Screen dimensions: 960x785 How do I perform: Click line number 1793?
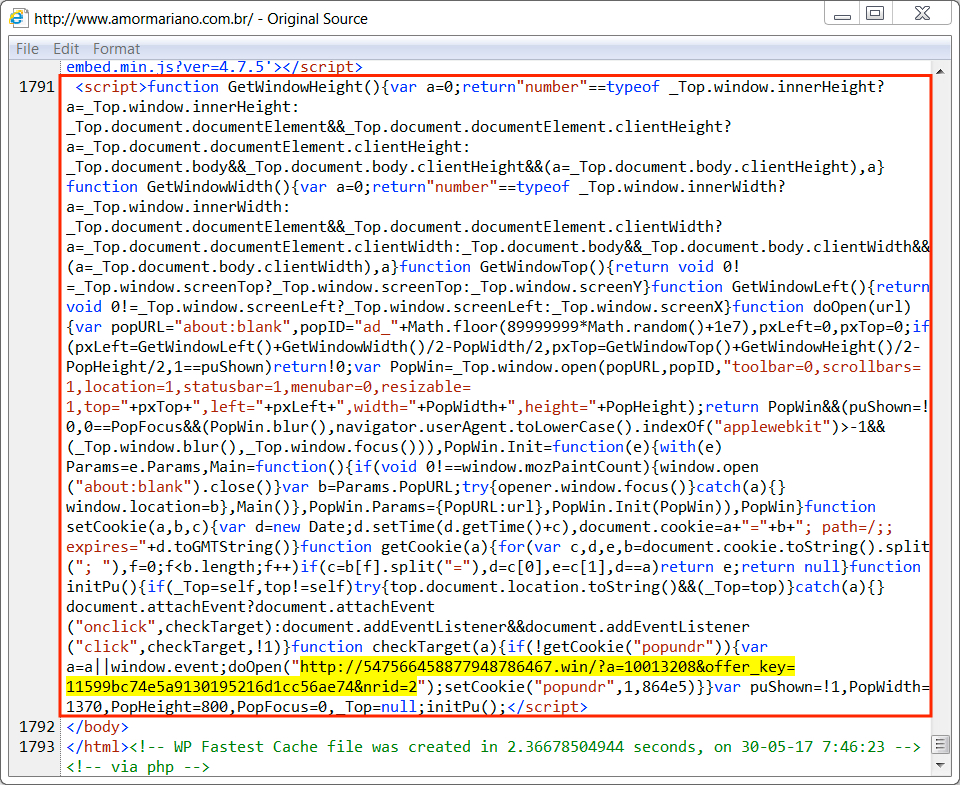coord(37,747)
